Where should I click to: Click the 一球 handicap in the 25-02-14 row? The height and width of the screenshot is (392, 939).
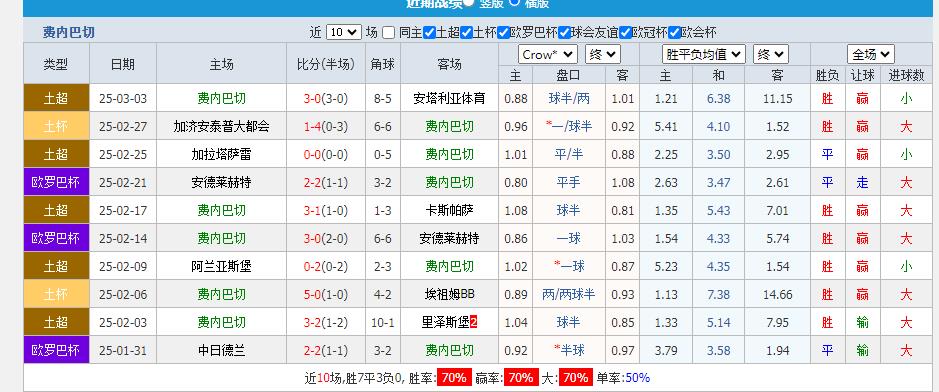point(568,239)
